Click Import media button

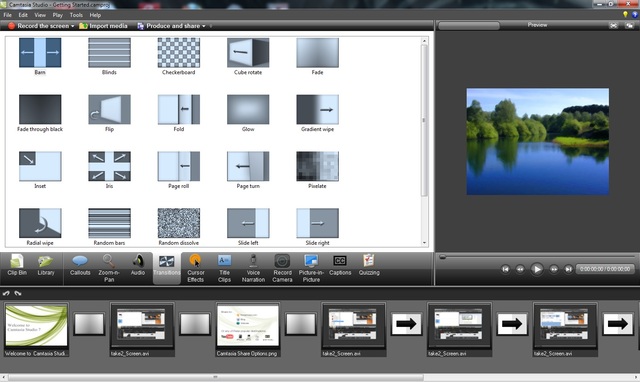pyautogui.click(x=103, y=26)
